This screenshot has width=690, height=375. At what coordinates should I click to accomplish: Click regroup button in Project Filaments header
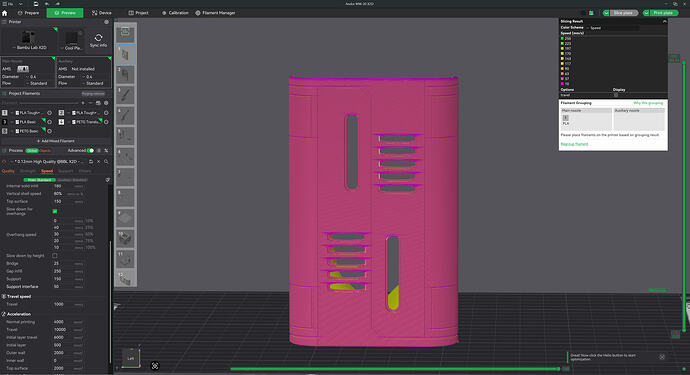tap(93, 94)
